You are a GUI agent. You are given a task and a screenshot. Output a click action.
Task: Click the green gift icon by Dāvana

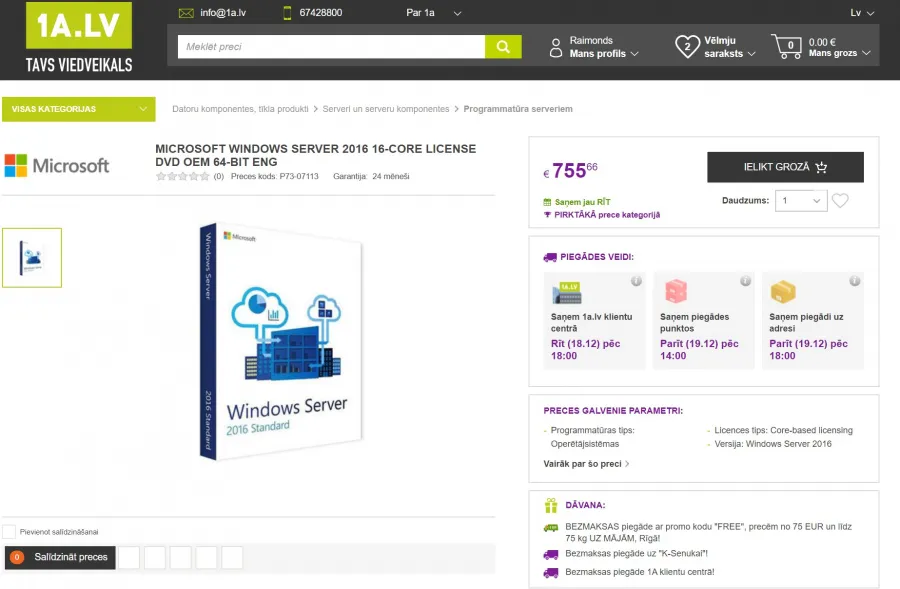click(x=551, y=505)
